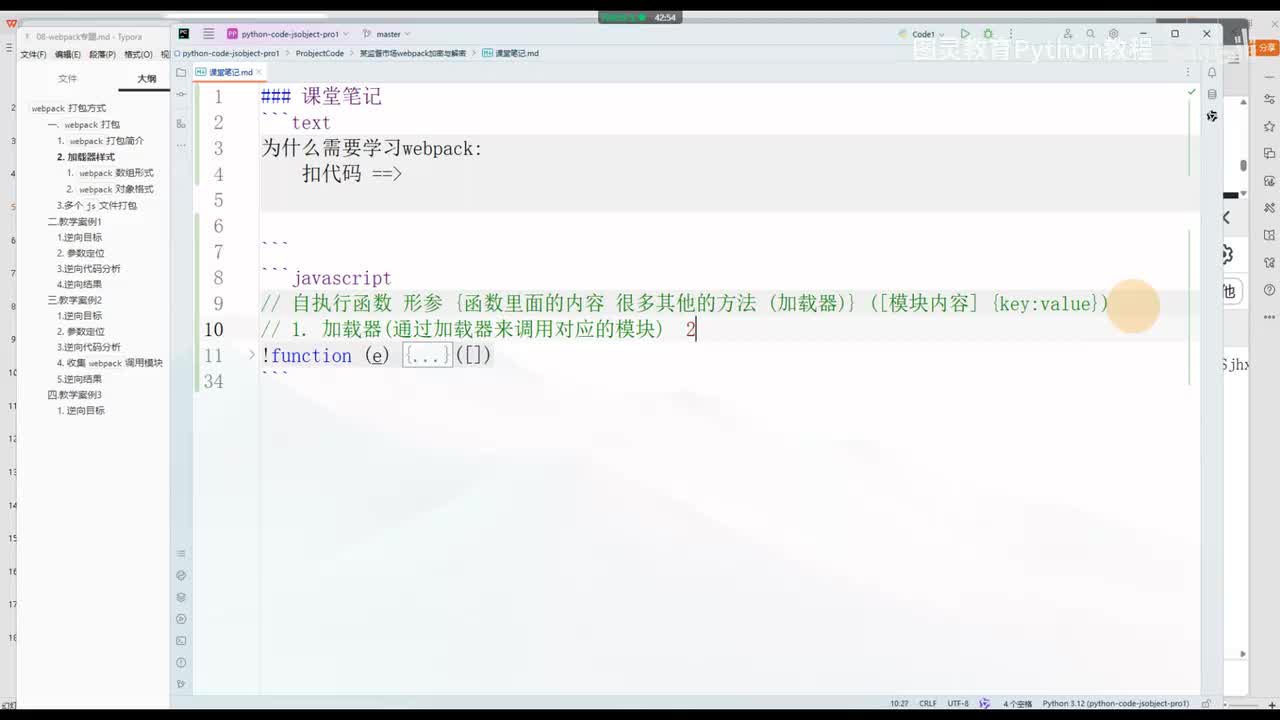Expand the folded function block at line 11
Viewport: 1280px width, 720px height.
pos(252,354)
